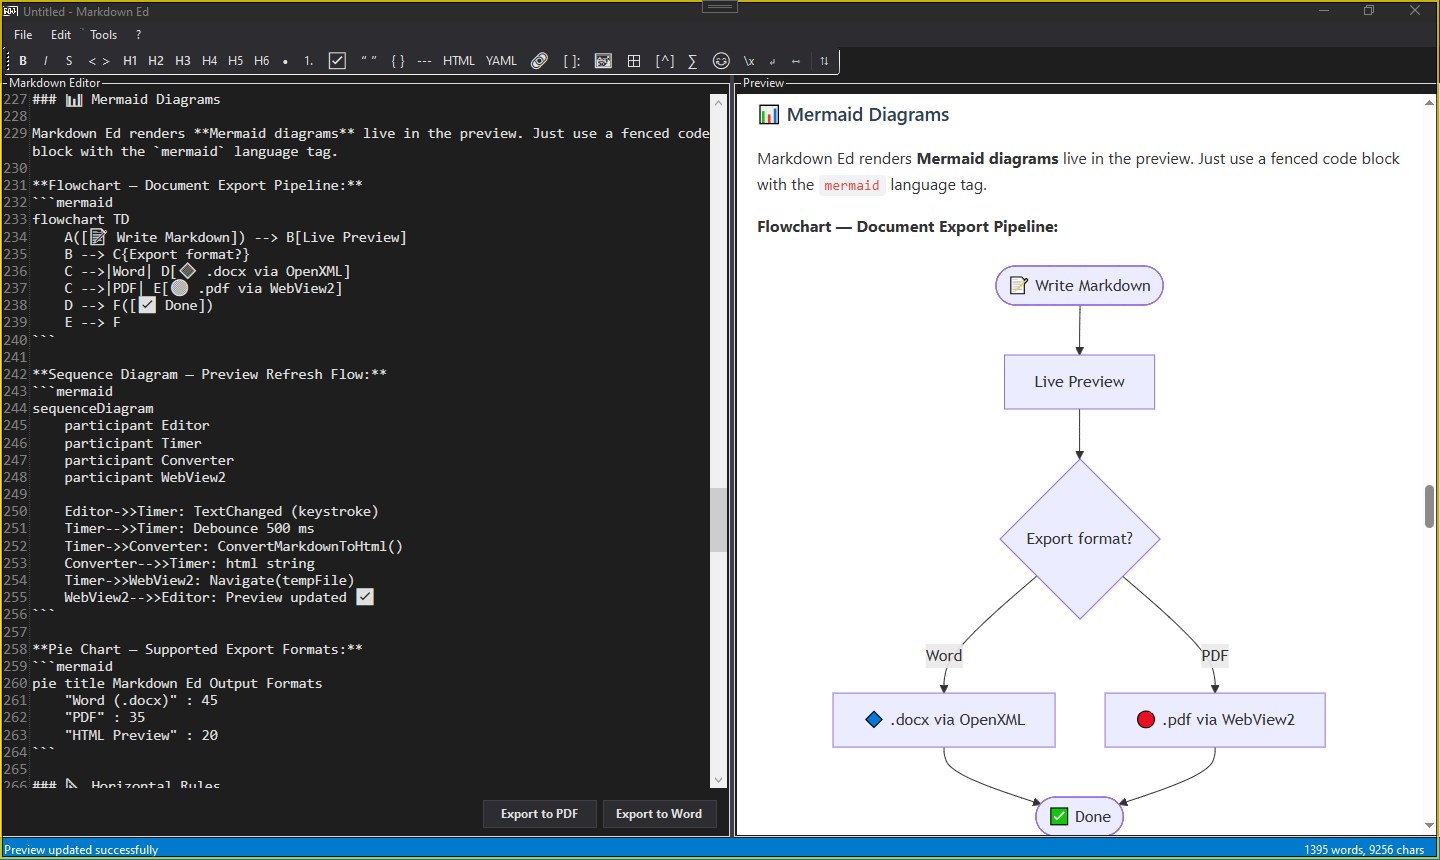Apply strikethrough formatting

[x=69, y=61]
